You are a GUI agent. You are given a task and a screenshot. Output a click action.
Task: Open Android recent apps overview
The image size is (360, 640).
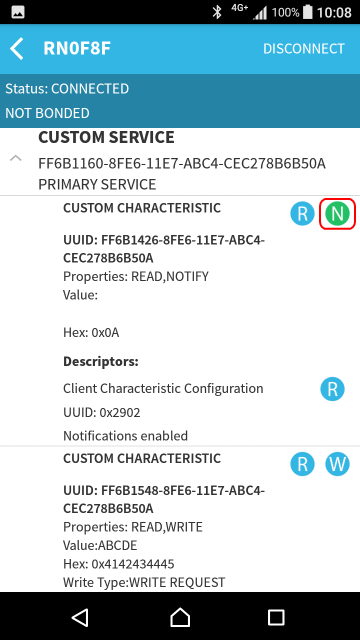tap(276, 617)
